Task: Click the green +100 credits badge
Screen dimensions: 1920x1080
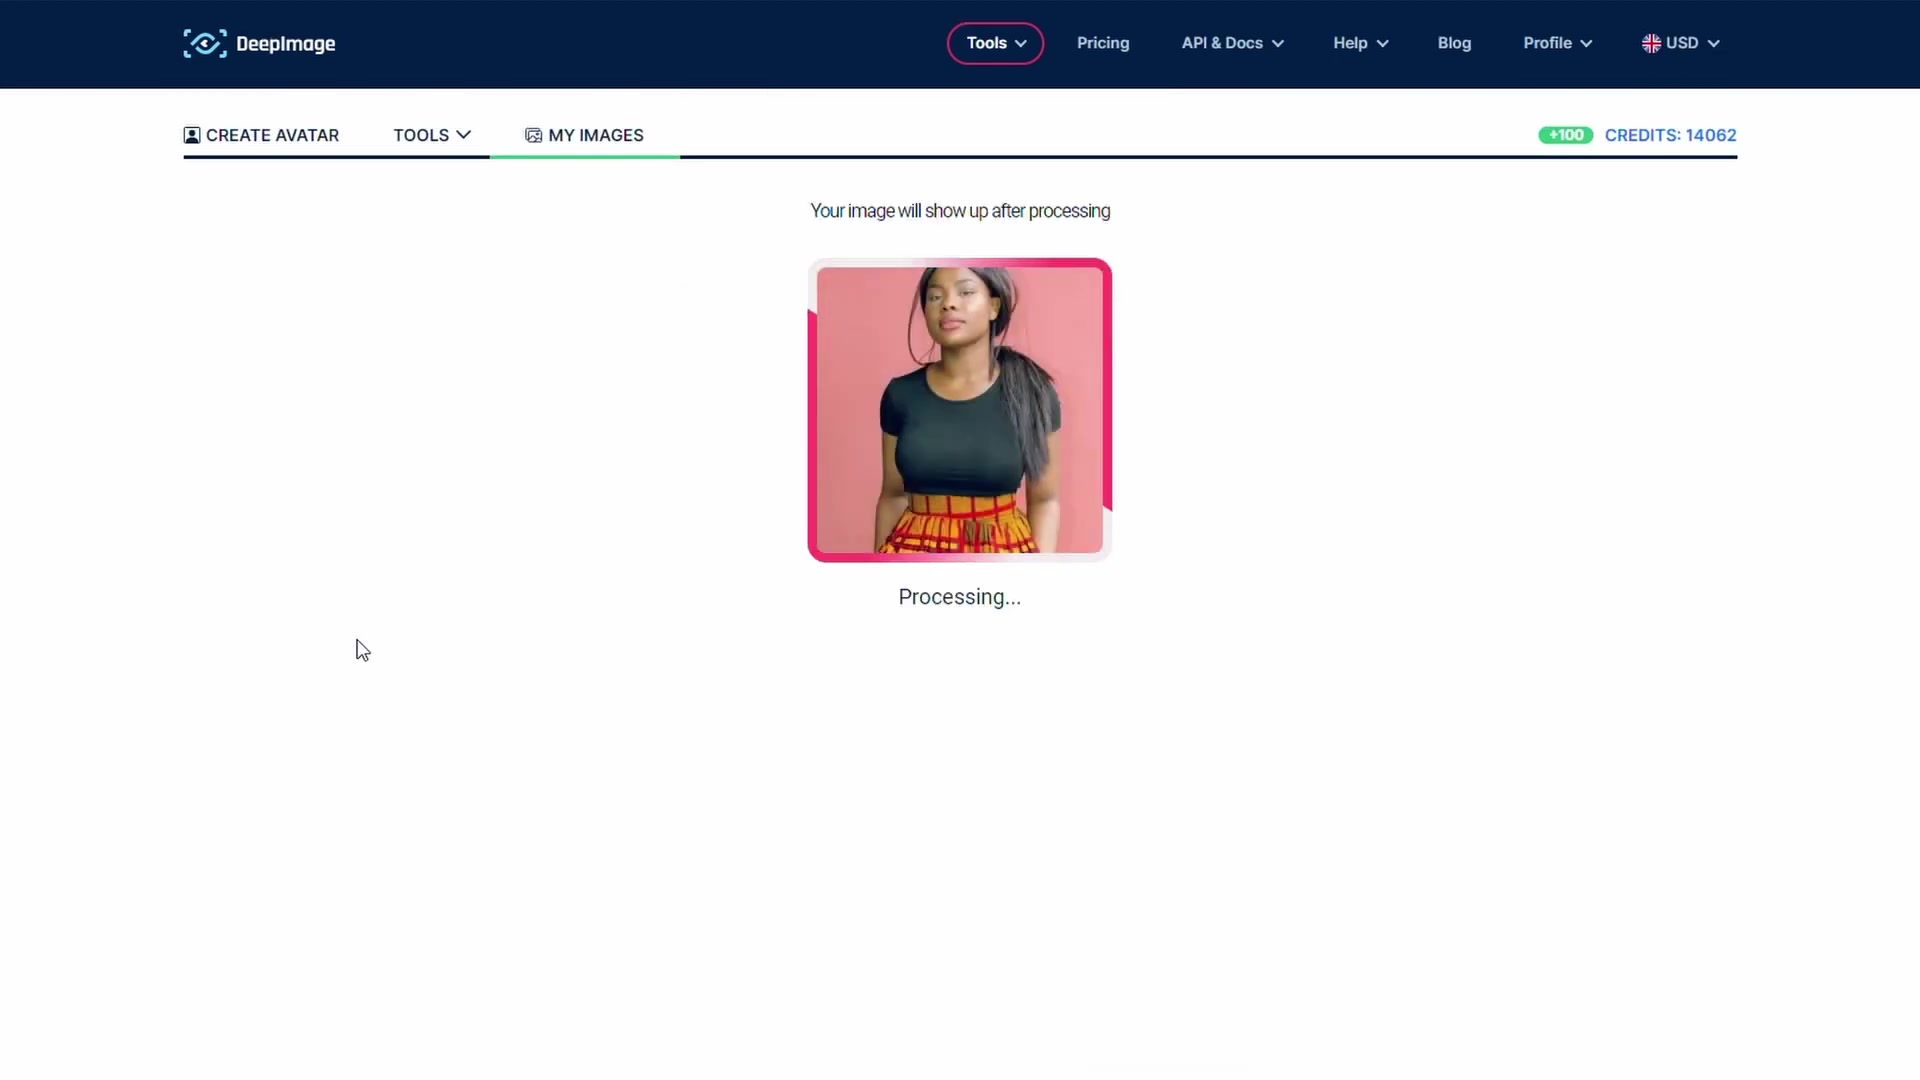Action: tap(1565, 135)
